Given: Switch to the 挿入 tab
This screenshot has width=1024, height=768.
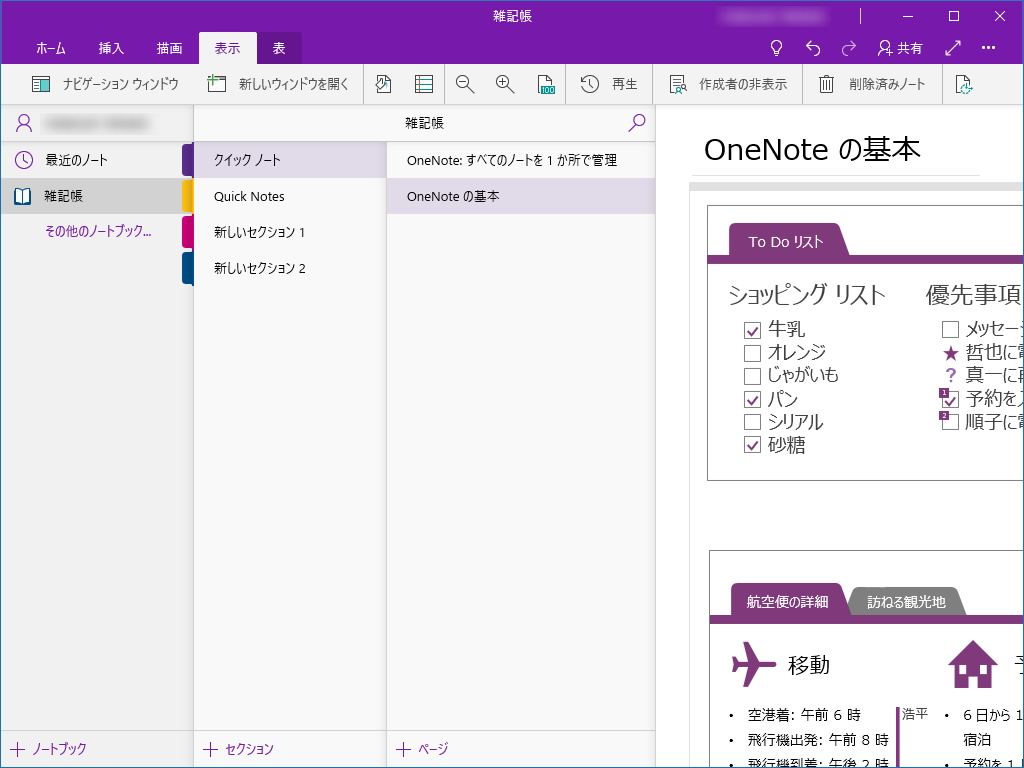Looking at the screenshot, I should [111, 48].
